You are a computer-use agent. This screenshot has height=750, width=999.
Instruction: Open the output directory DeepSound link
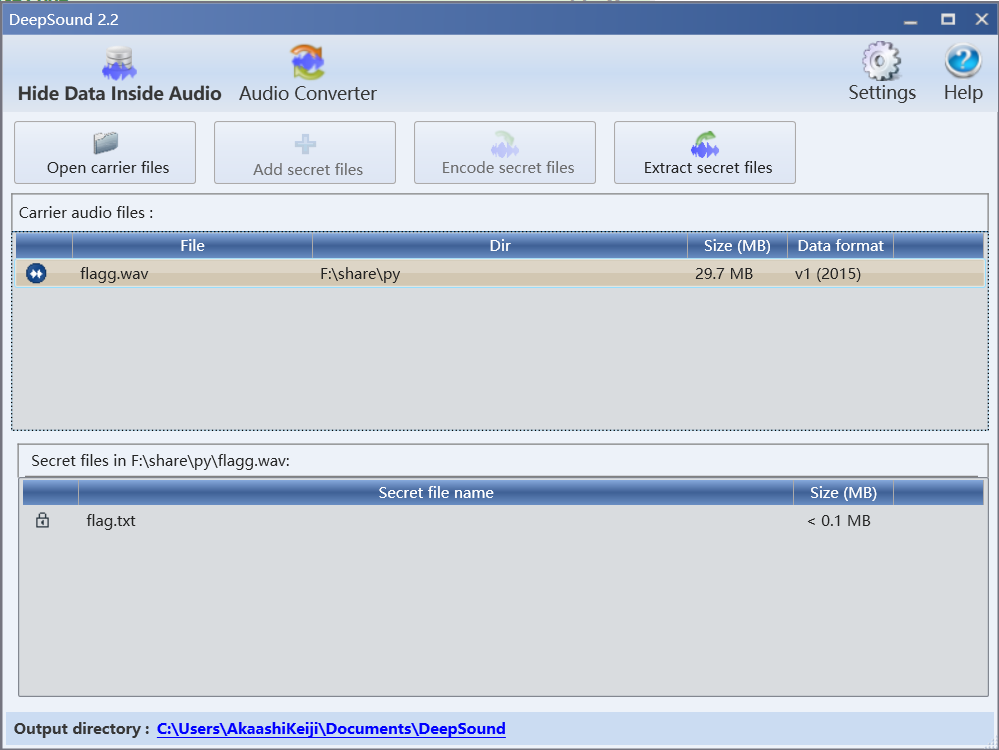pos(331,729)
